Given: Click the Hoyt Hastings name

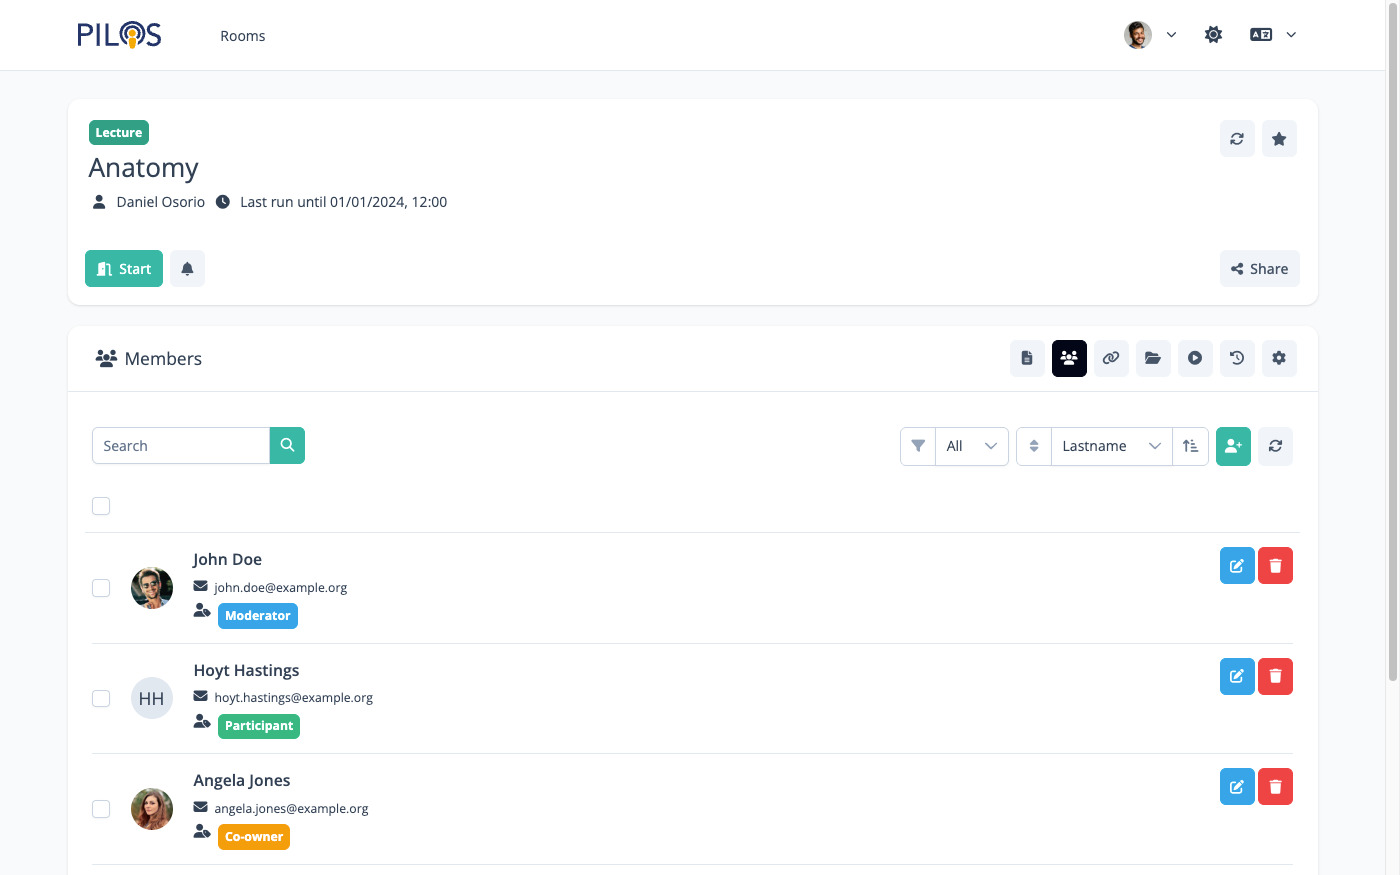Looking at the screenshot, I should click(247, 670).
